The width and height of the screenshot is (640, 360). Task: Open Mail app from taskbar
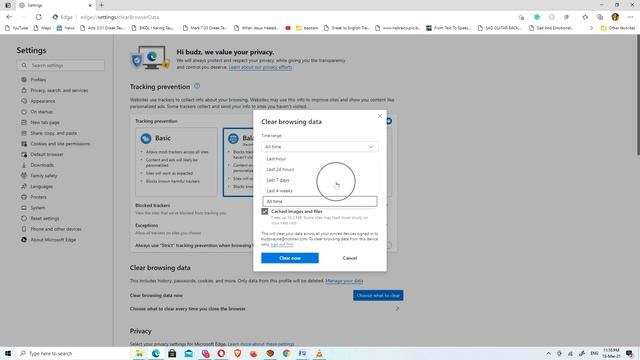click(x=189, y=353)
